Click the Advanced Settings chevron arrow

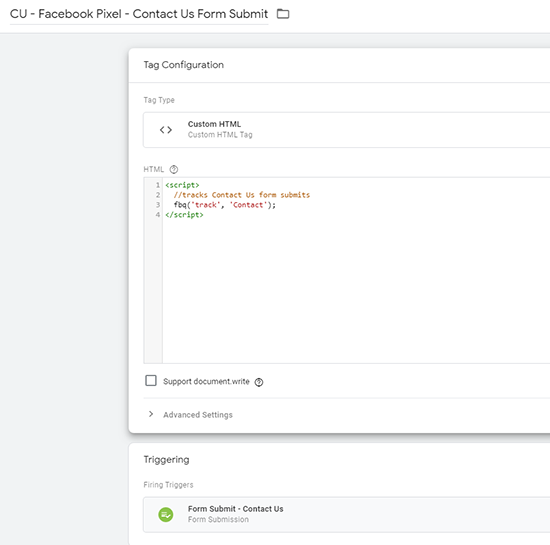[151, 414]
